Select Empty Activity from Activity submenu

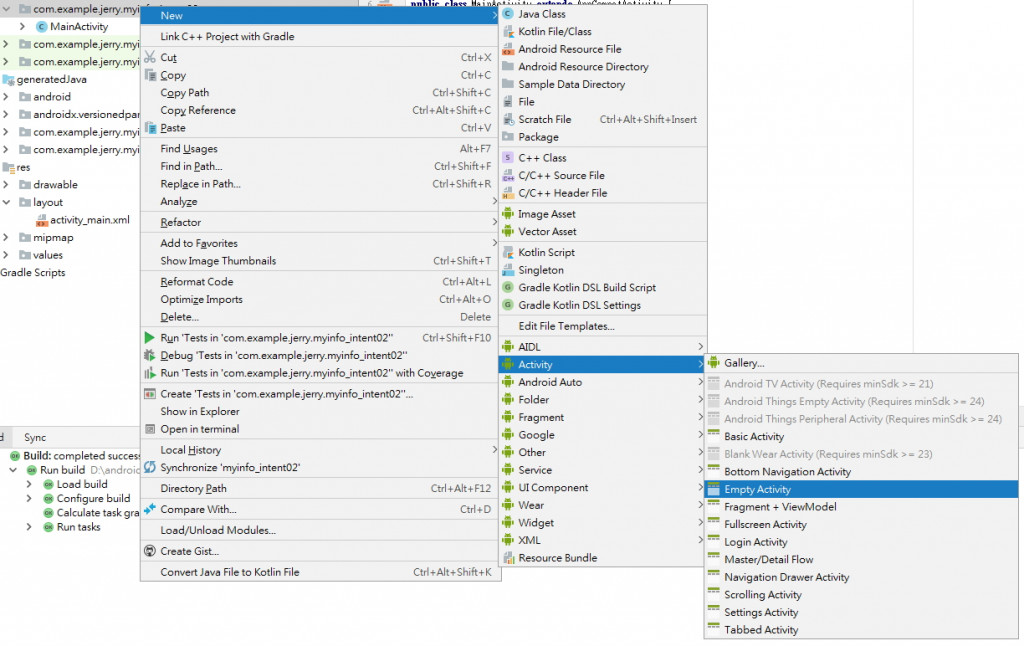coord(861,489)
